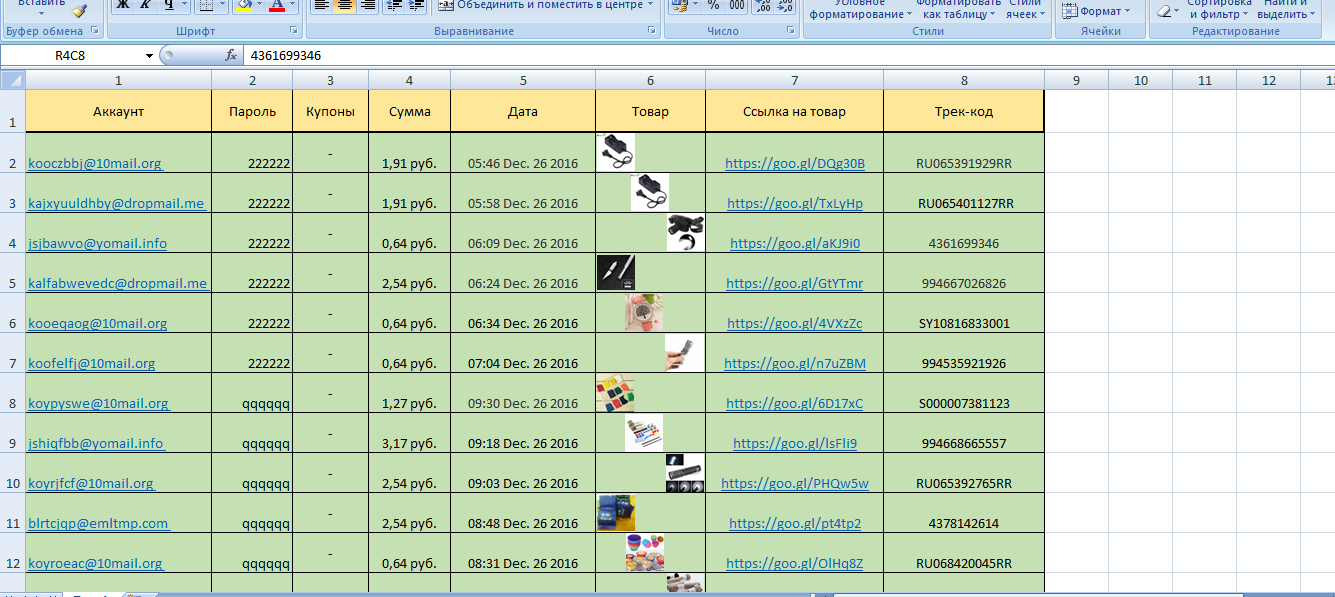
Task: Open the 'Буфер обмена' dialog launcher
Action: point(93,32)
